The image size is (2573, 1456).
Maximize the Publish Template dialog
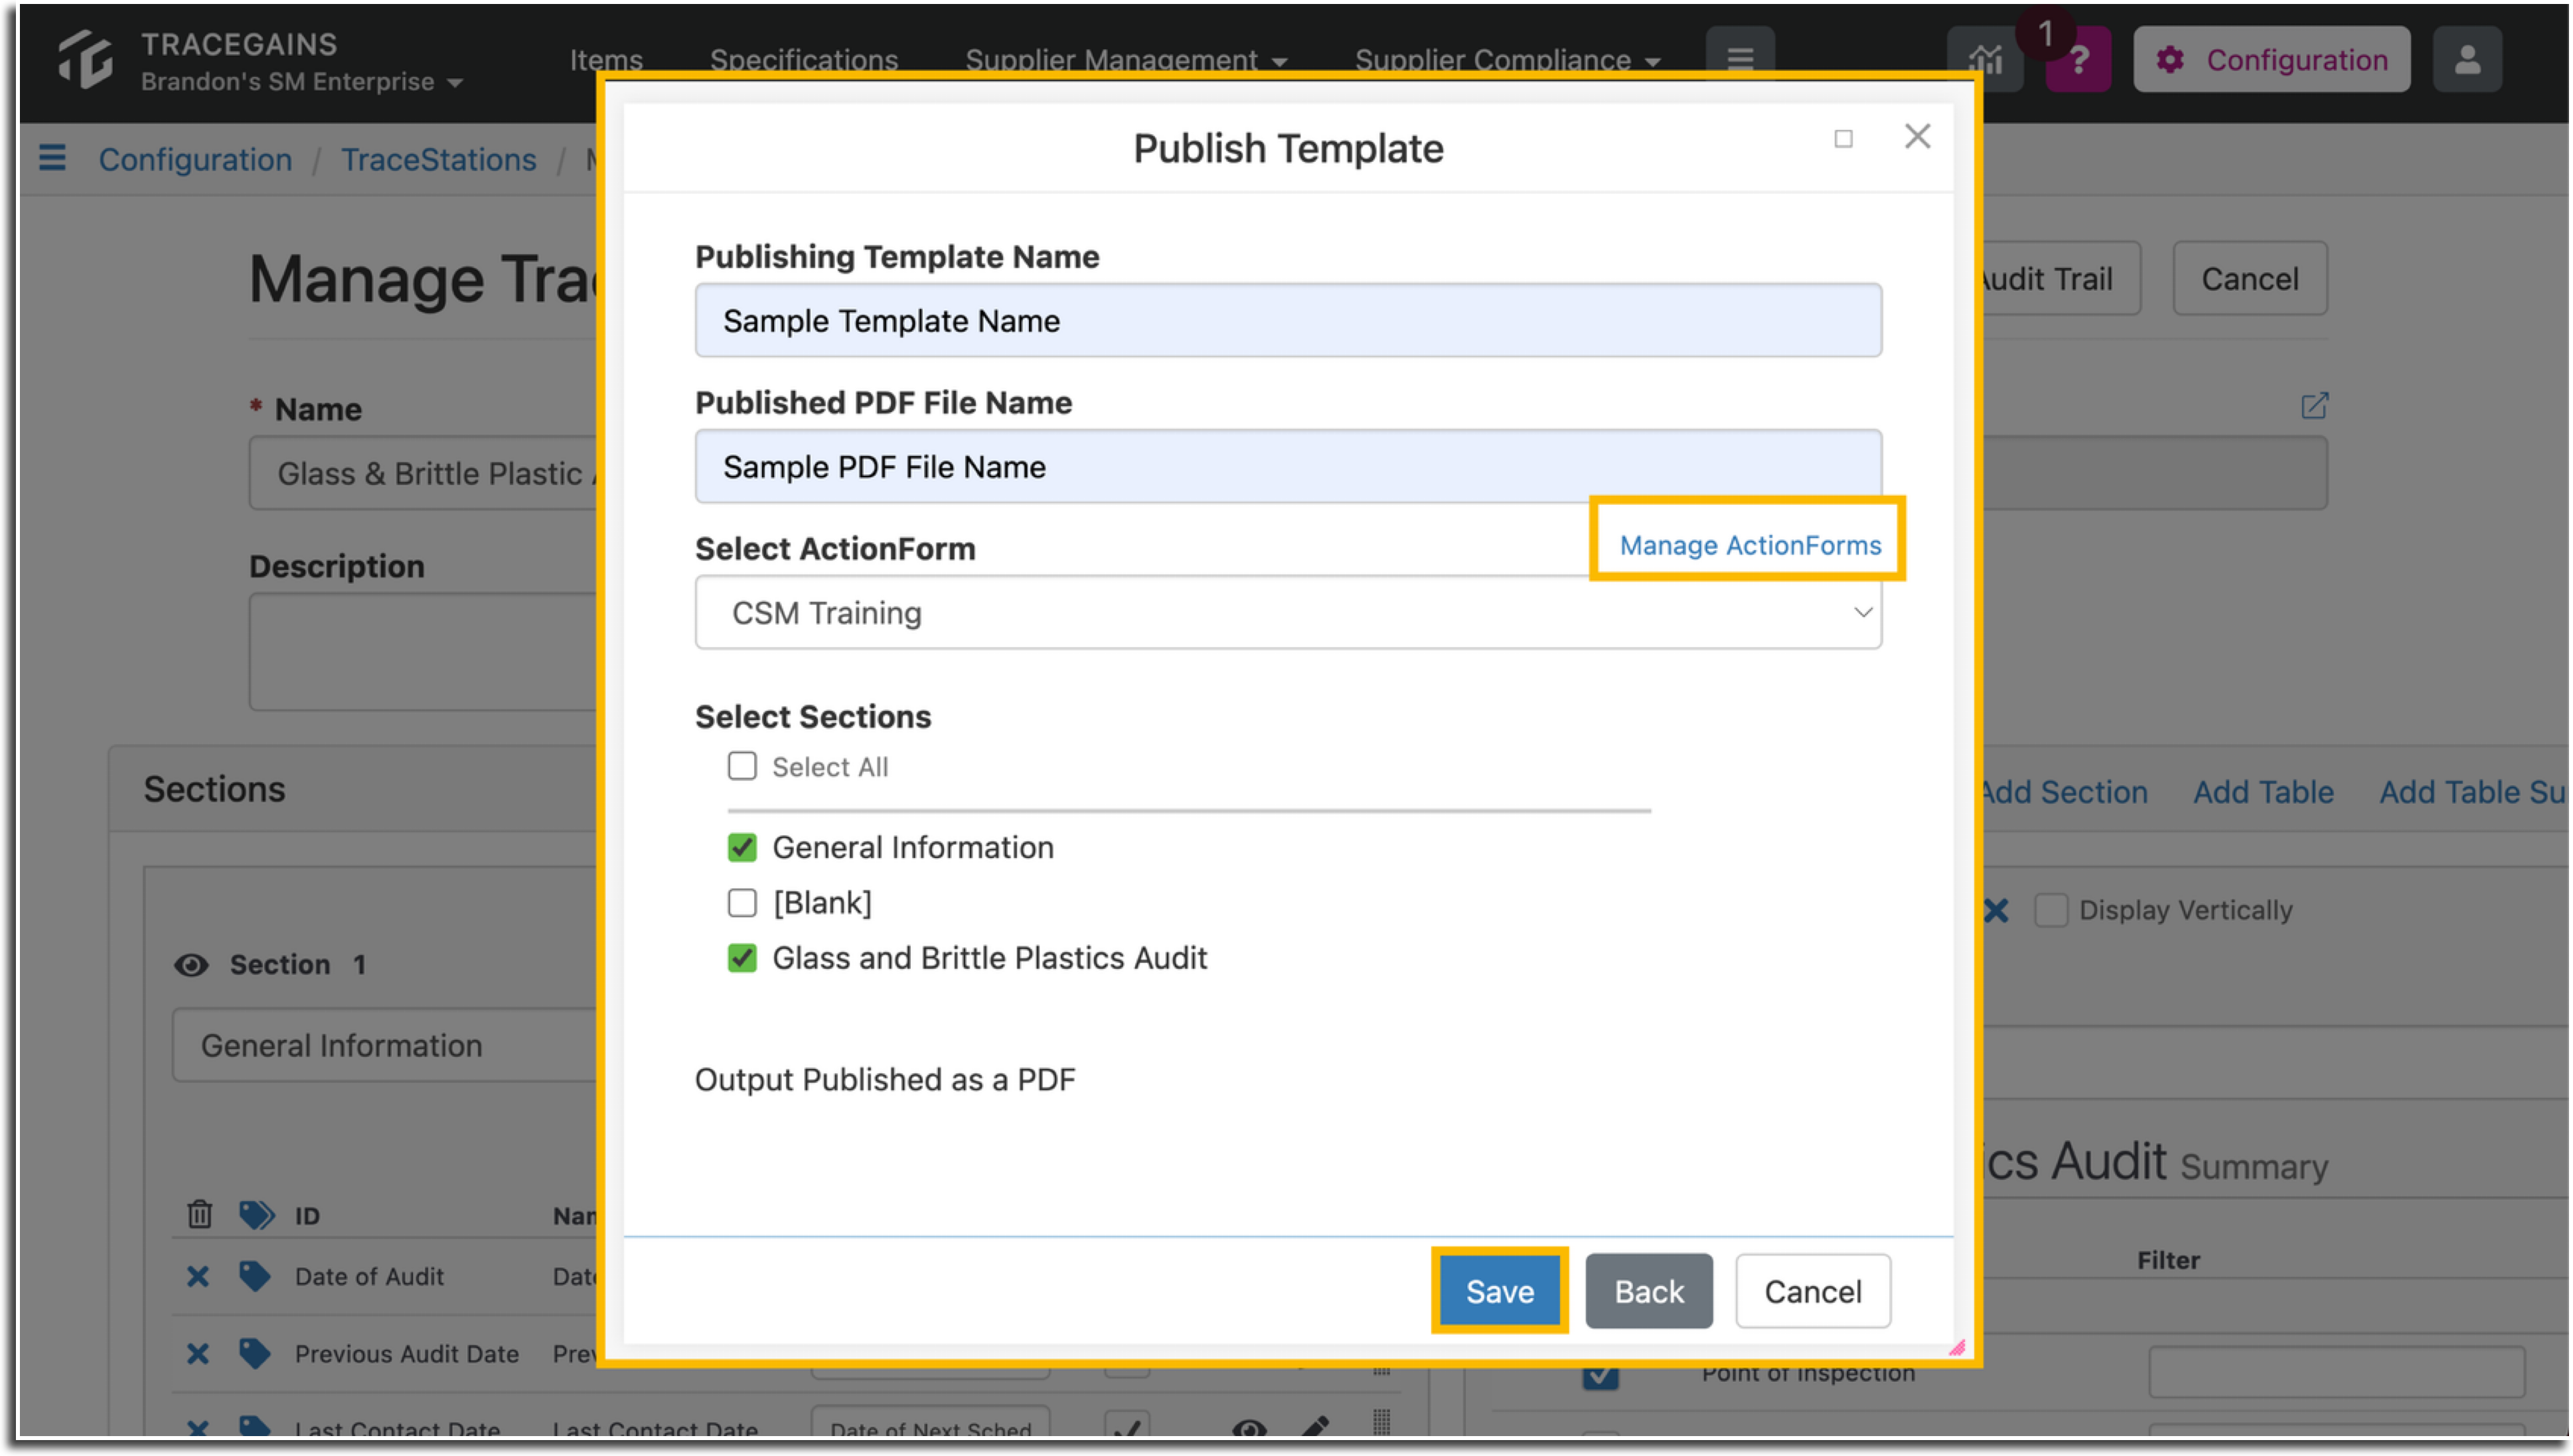click(x=1843, y=139)
